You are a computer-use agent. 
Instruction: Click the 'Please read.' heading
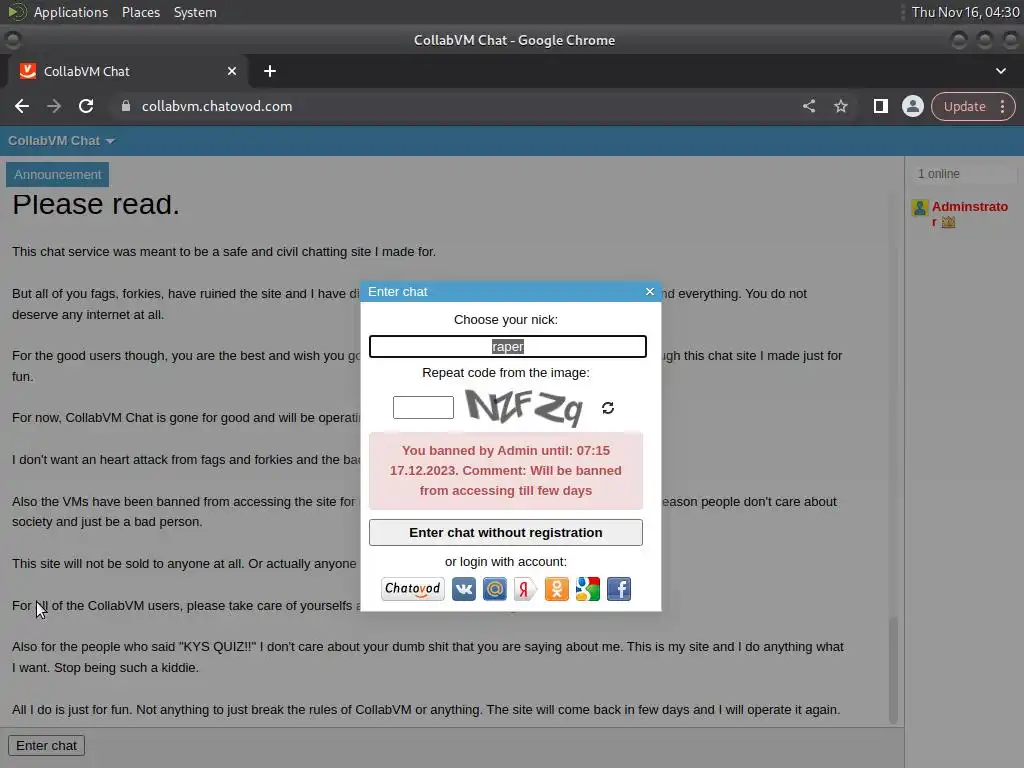click(96, 204)
